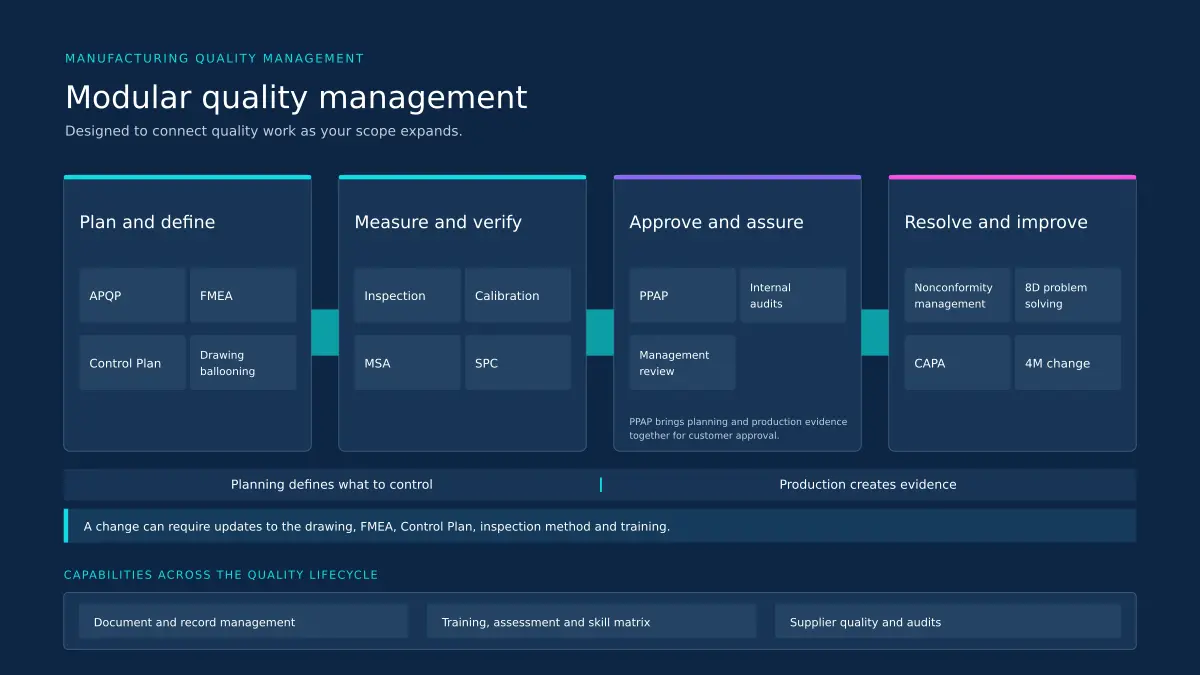Click the Measure and verify heading
Image resolution: width=1200 pixels, height=675 pixels.
(x=438, y=222)
